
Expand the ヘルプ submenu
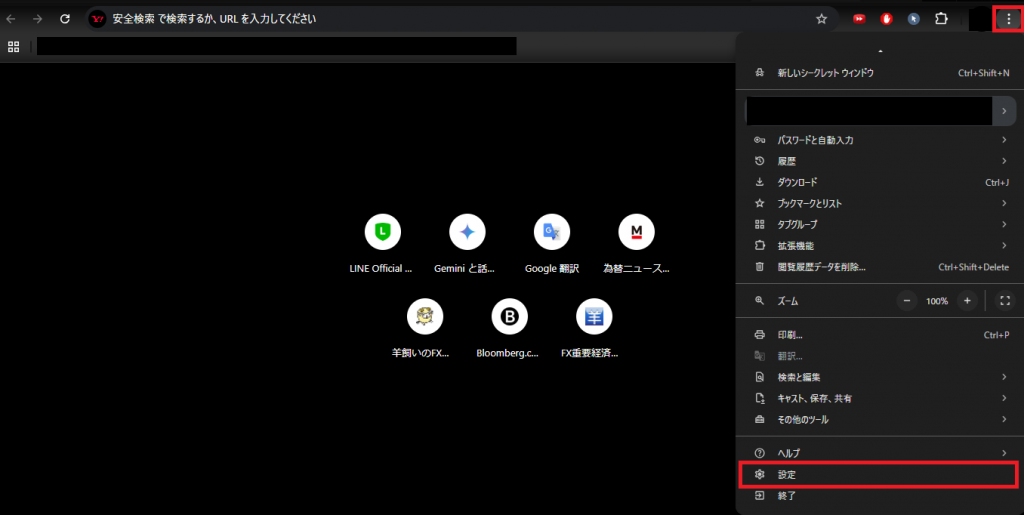879,453
